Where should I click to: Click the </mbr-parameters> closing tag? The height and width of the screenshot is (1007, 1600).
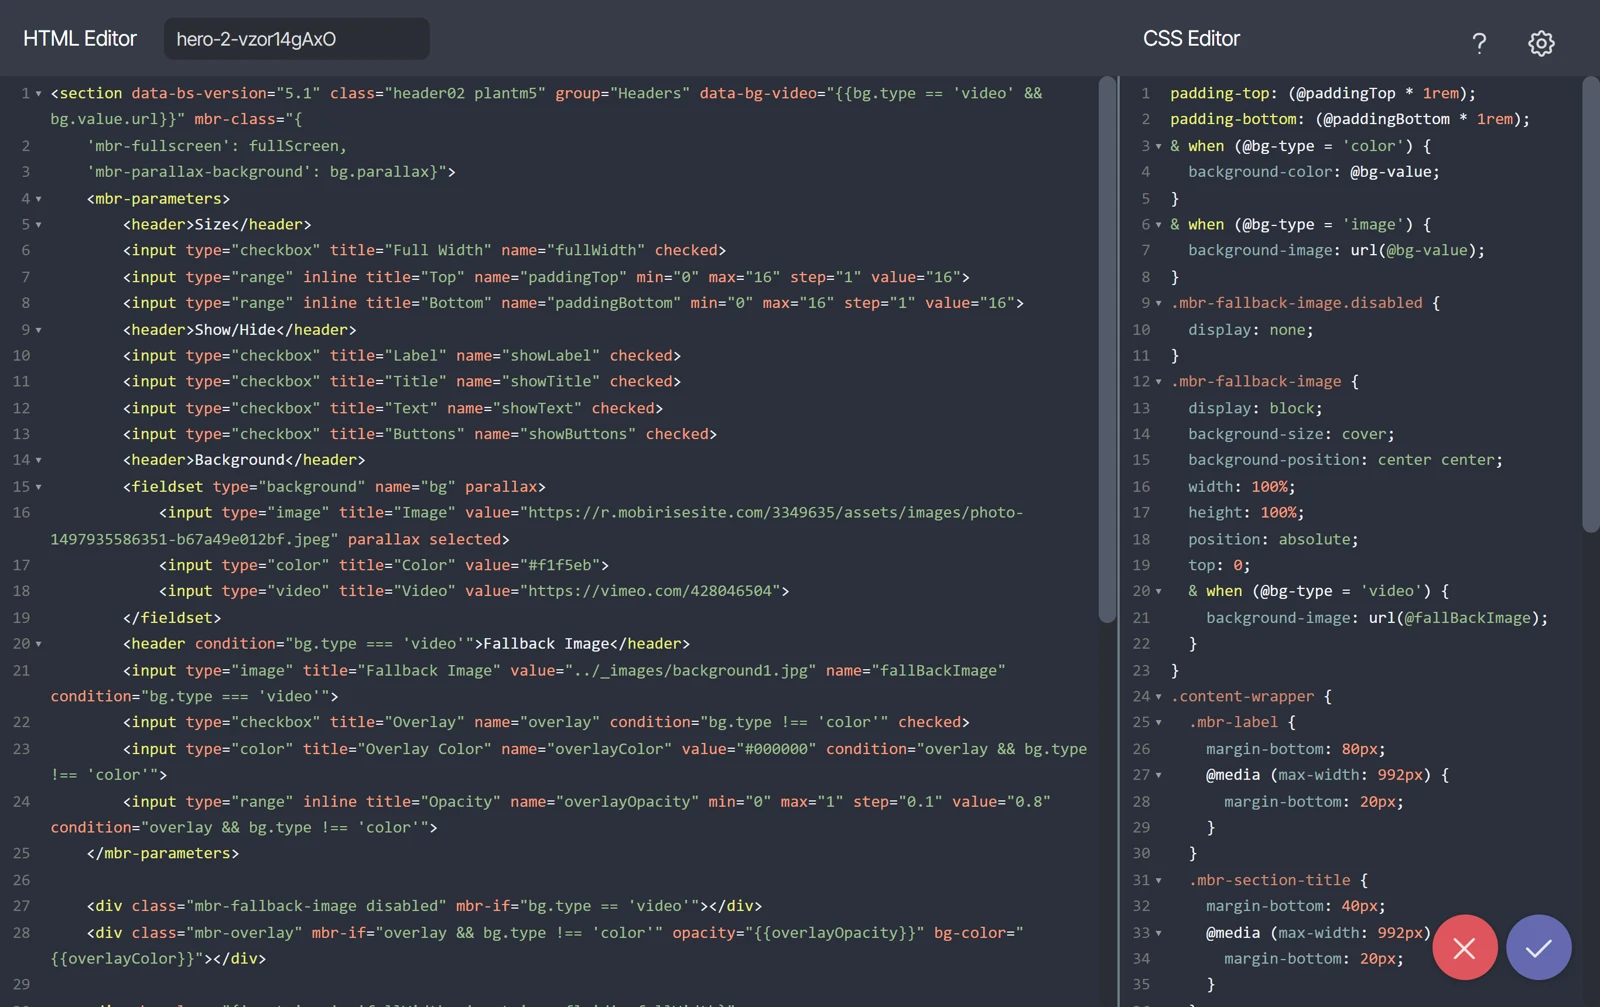[x=163, y=853]
